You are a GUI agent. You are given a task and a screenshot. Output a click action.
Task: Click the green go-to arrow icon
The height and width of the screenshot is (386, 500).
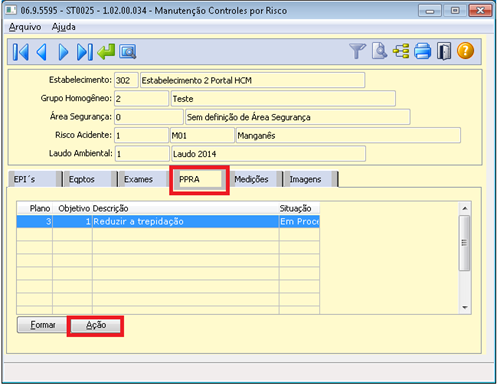coord(106,52)
